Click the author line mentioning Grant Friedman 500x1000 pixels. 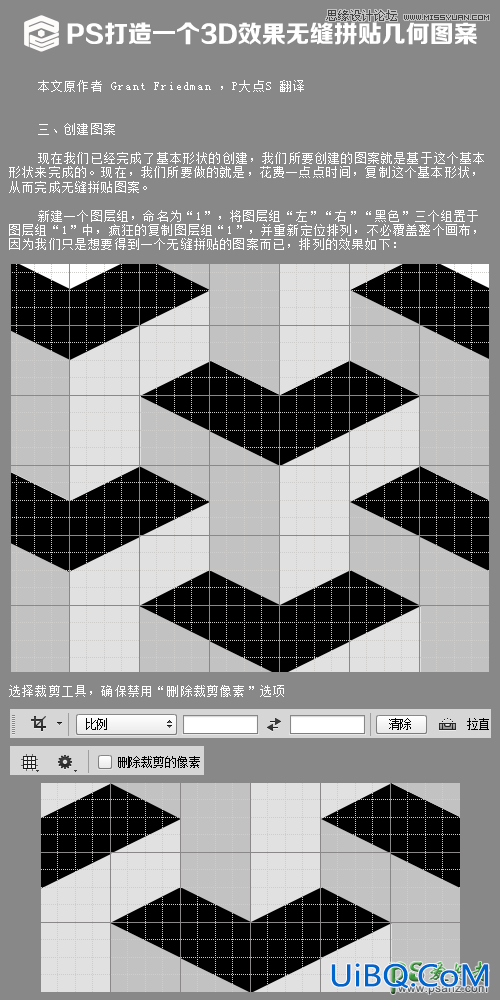171,86
